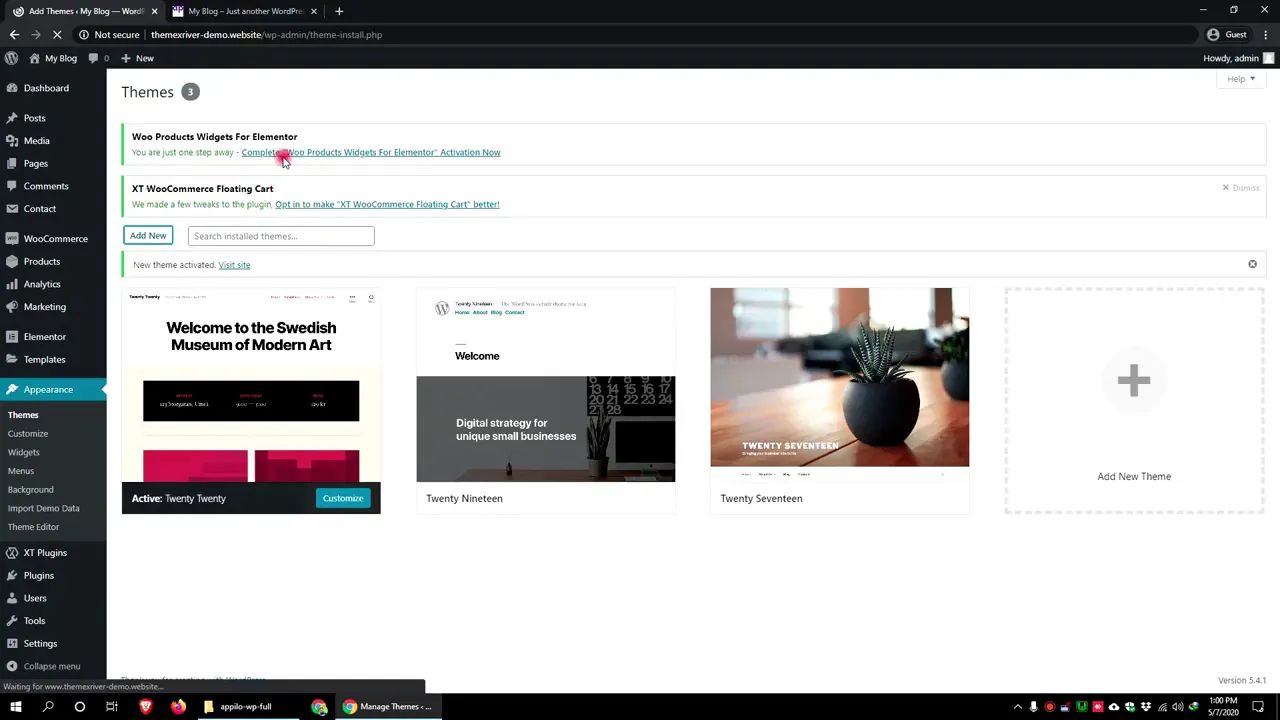
Task: Open Howdy, admin account menu
Action: (1239, 58)
